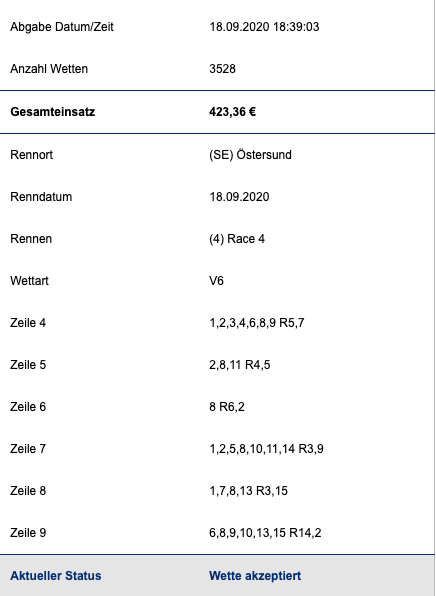This screenshot has width=436, height=596.
Task: Click the bold Gesamteinsatz label
Action: (x=52, y=112)
